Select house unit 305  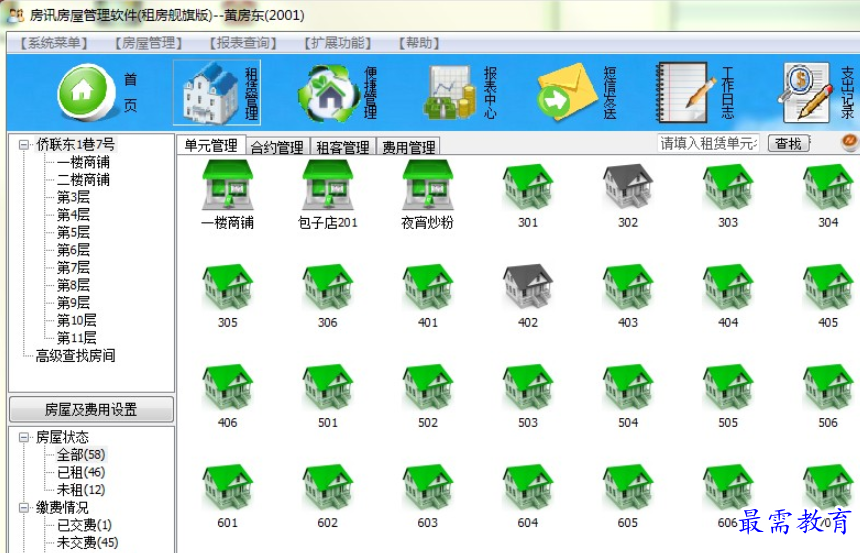click(228, 287)
